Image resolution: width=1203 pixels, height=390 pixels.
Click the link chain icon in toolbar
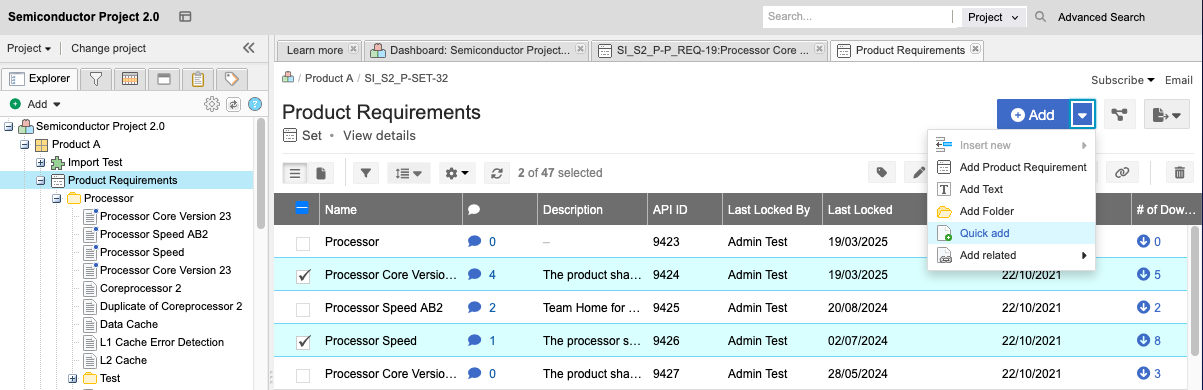pyautogui.click(x=1122, y=173)
